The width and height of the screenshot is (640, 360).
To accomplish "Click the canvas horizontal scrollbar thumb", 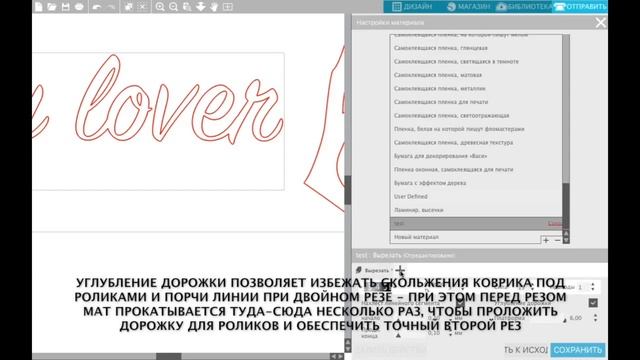I will coord(169,357).
